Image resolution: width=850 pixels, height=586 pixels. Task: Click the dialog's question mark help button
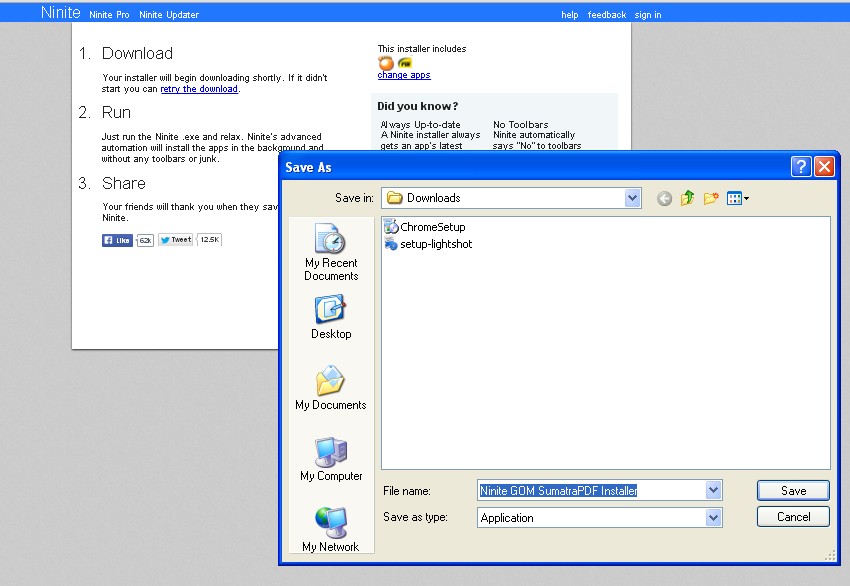(801, 167)
